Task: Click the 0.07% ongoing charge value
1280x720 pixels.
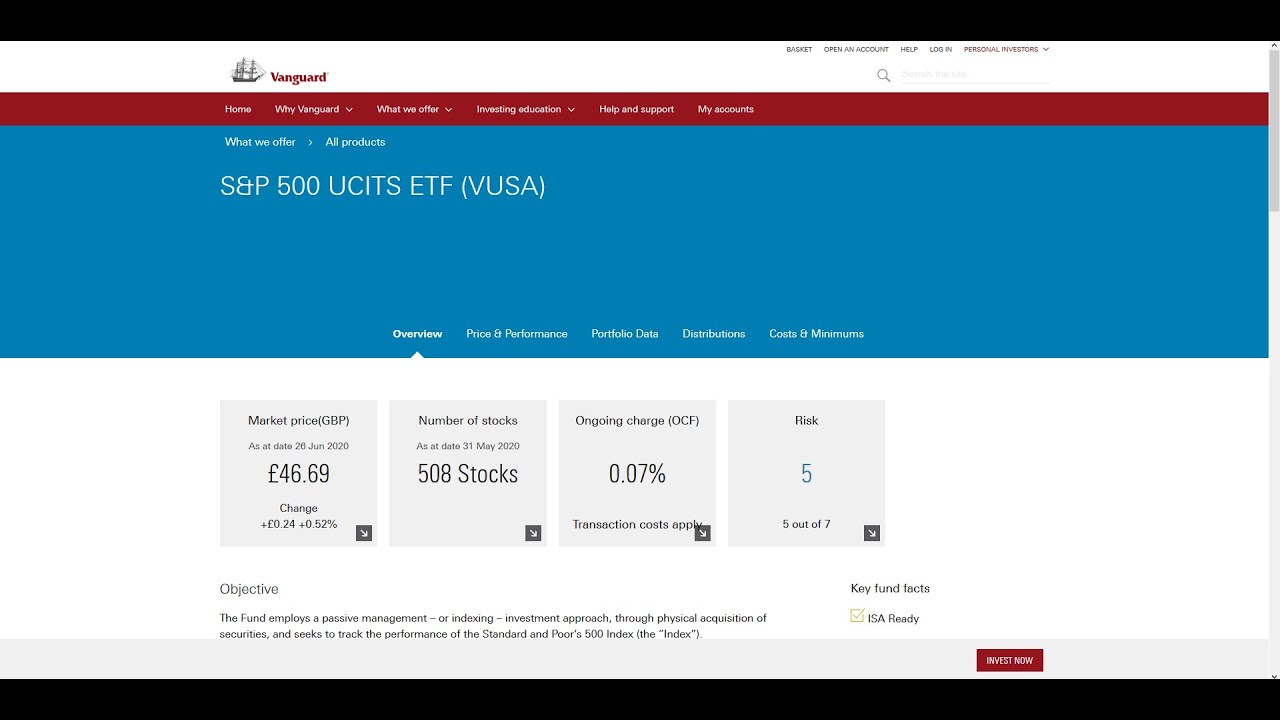Action: pyautogui.click(x=637, y=474)
